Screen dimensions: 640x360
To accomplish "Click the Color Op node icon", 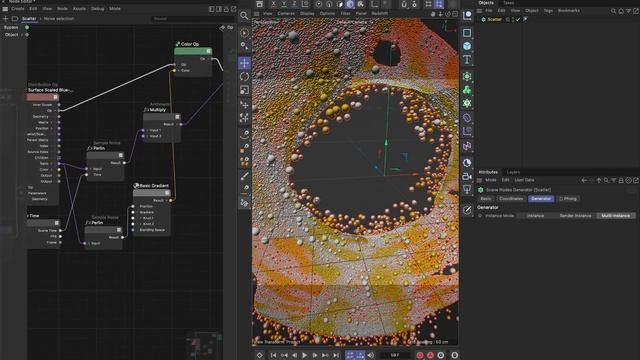I will tap(178, 44).
